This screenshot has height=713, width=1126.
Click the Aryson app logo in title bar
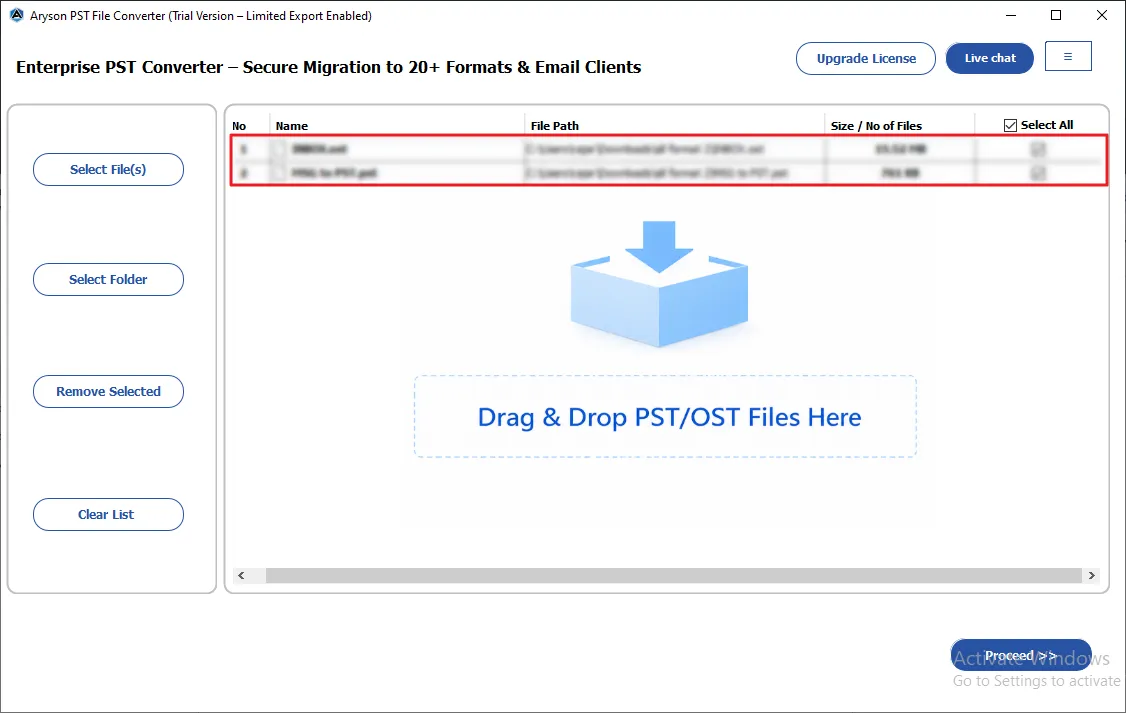17,15
